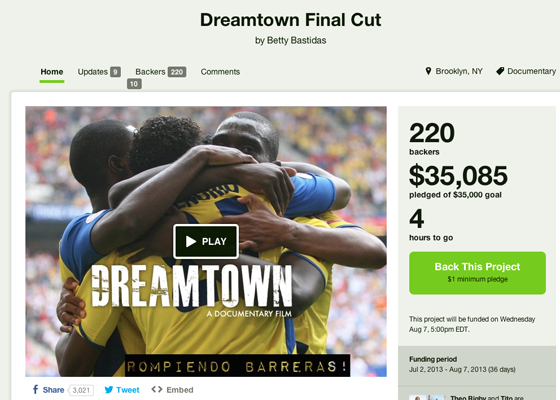This screenshot has width=560, height=400.
Task: Click the embed code brackets icon
Action: pyautogui.click(x=157, y=389)
